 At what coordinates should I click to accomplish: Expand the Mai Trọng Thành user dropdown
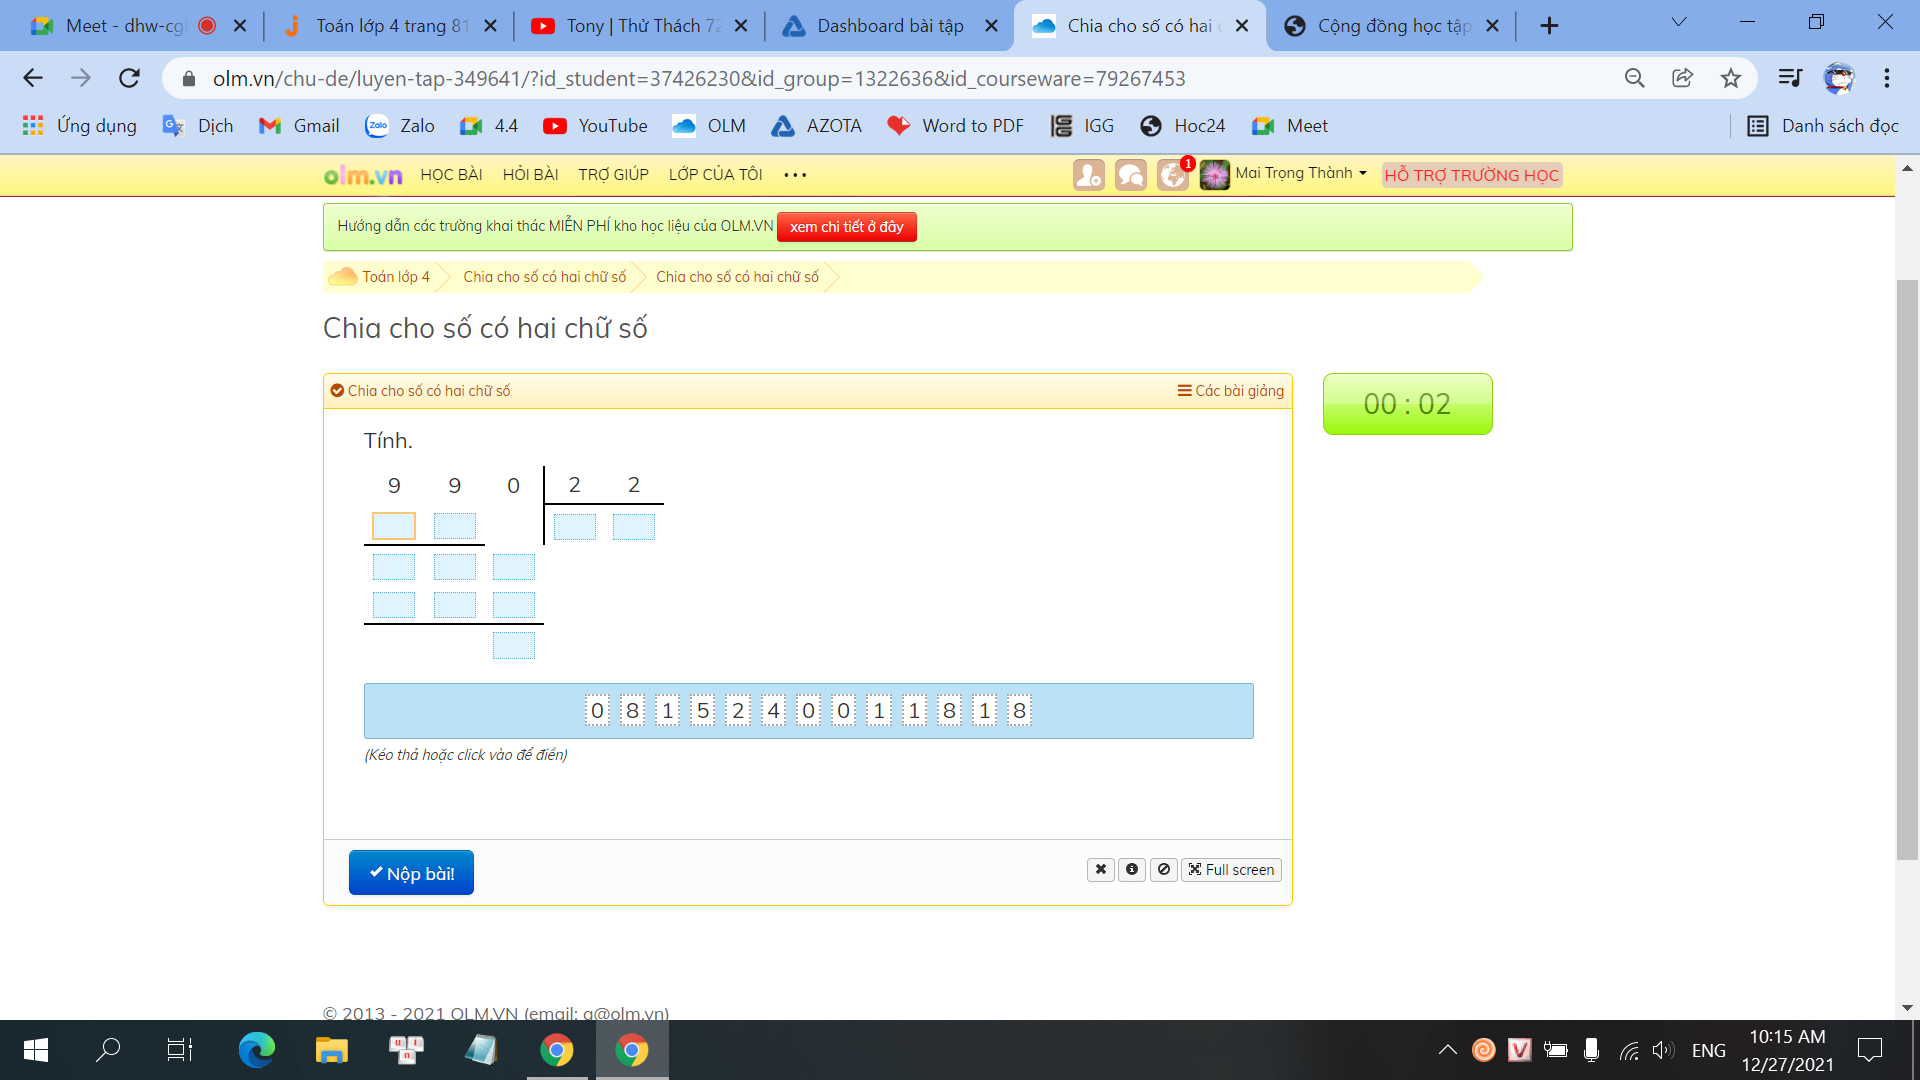pos(1300,173)
